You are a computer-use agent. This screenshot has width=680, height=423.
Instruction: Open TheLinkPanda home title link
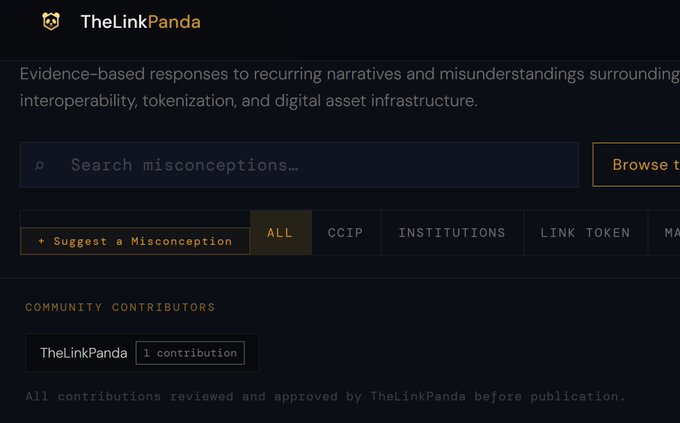tap(141, 22)
